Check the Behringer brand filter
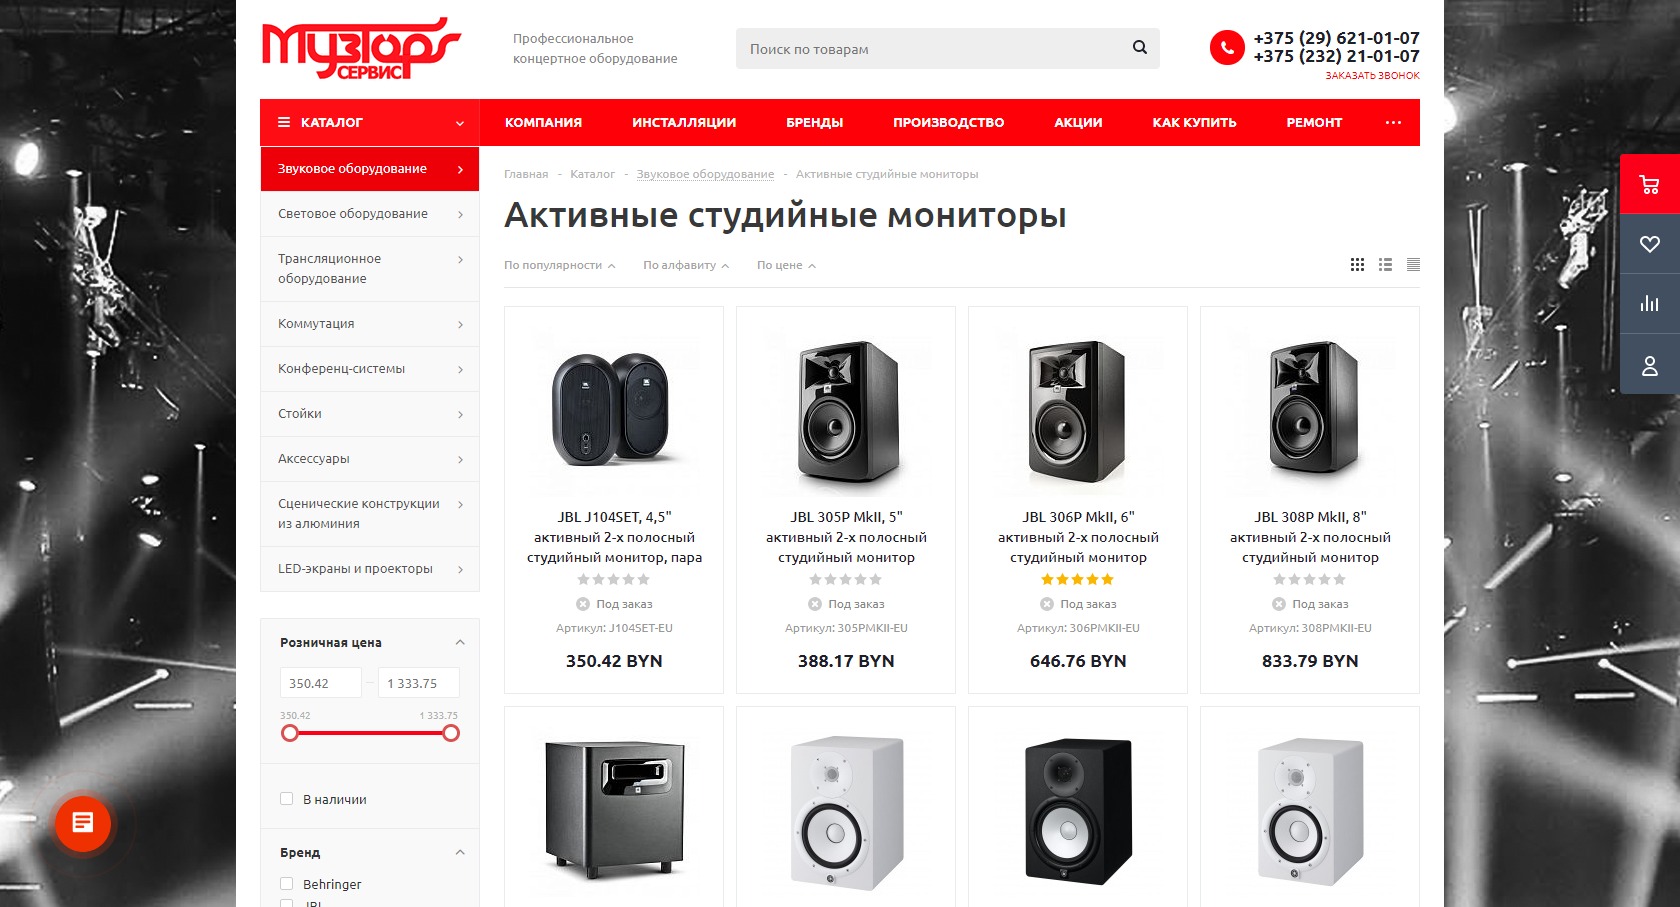Screen dimensions: 1680x907 [287, 884]
